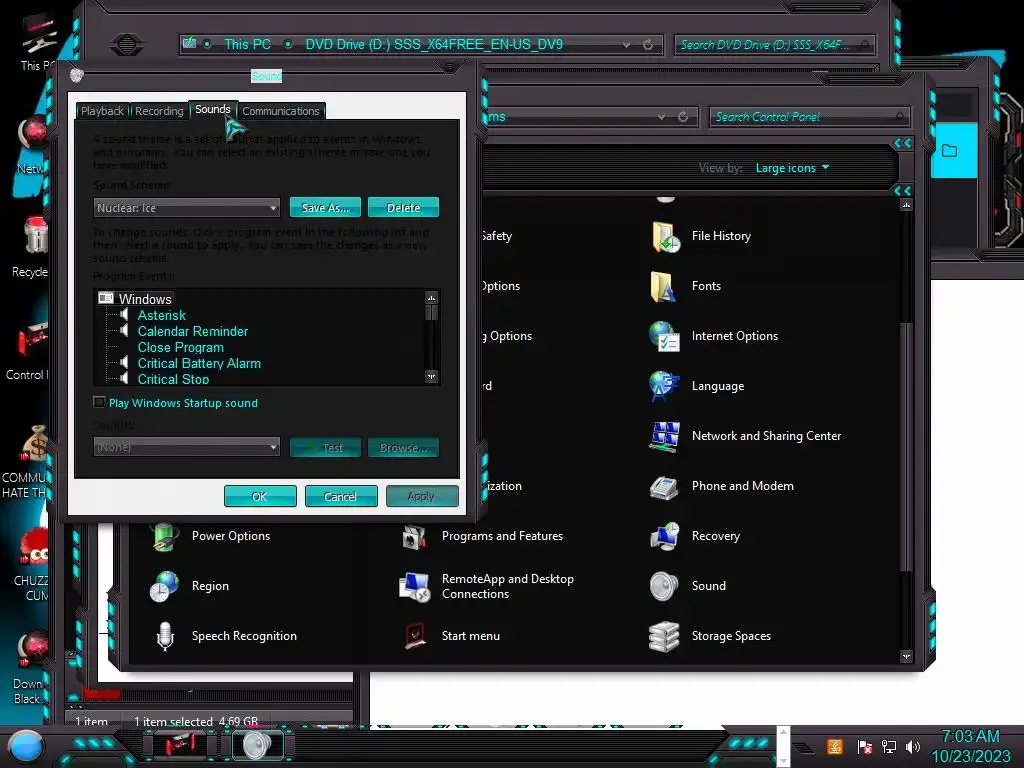Click the DVD Drive (D:) breadcrumb segment

[x=434, y=44]
